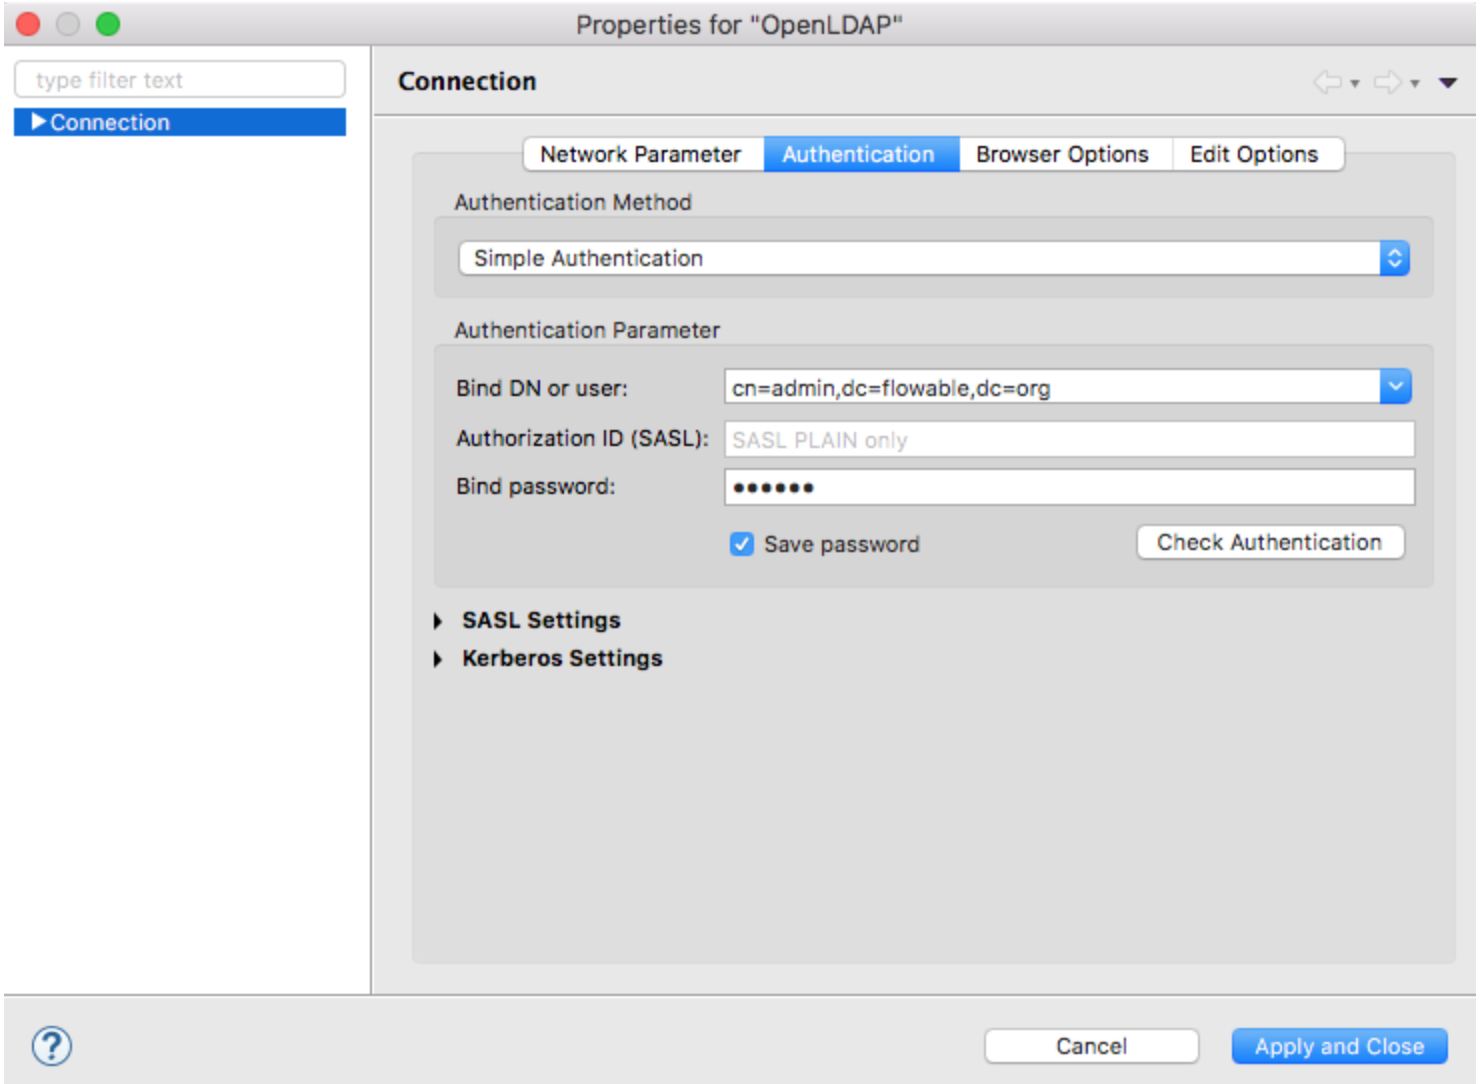Click the forward navigation arrow icon
1484x1084 pixels.
[x=1390, y=82]
